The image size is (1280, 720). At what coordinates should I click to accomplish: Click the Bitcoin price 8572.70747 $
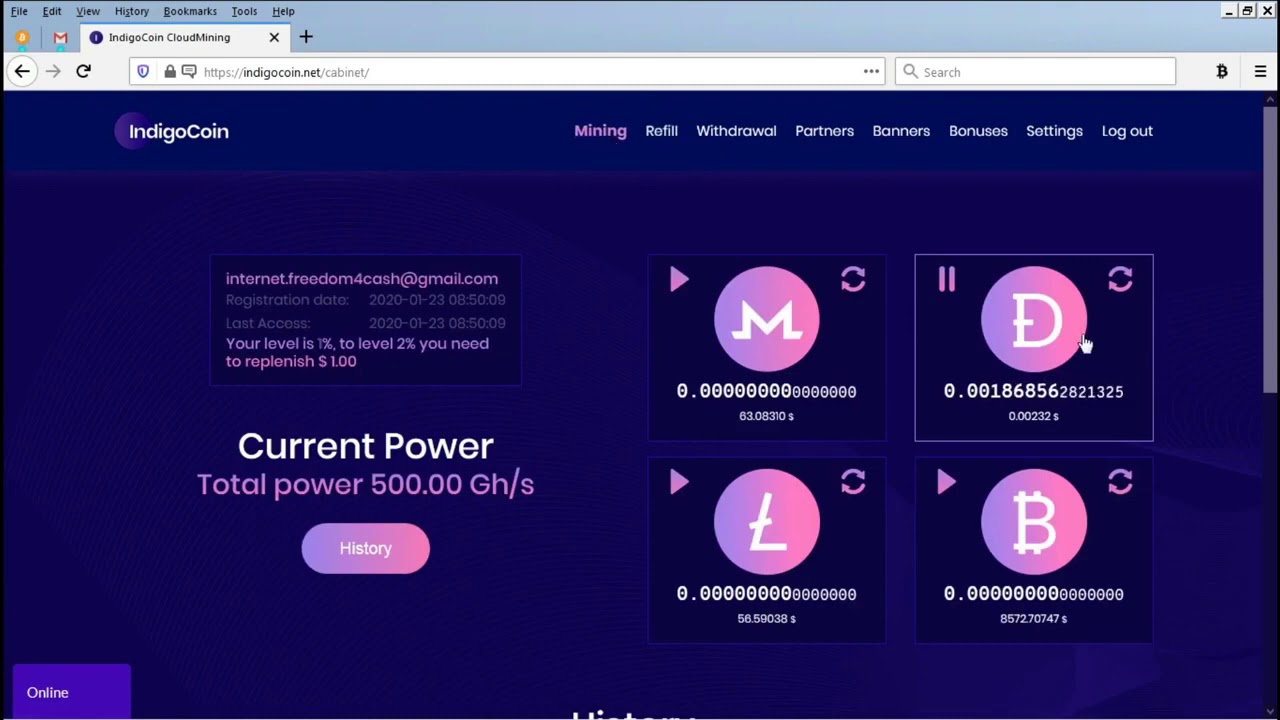(x=1034, y=619)
